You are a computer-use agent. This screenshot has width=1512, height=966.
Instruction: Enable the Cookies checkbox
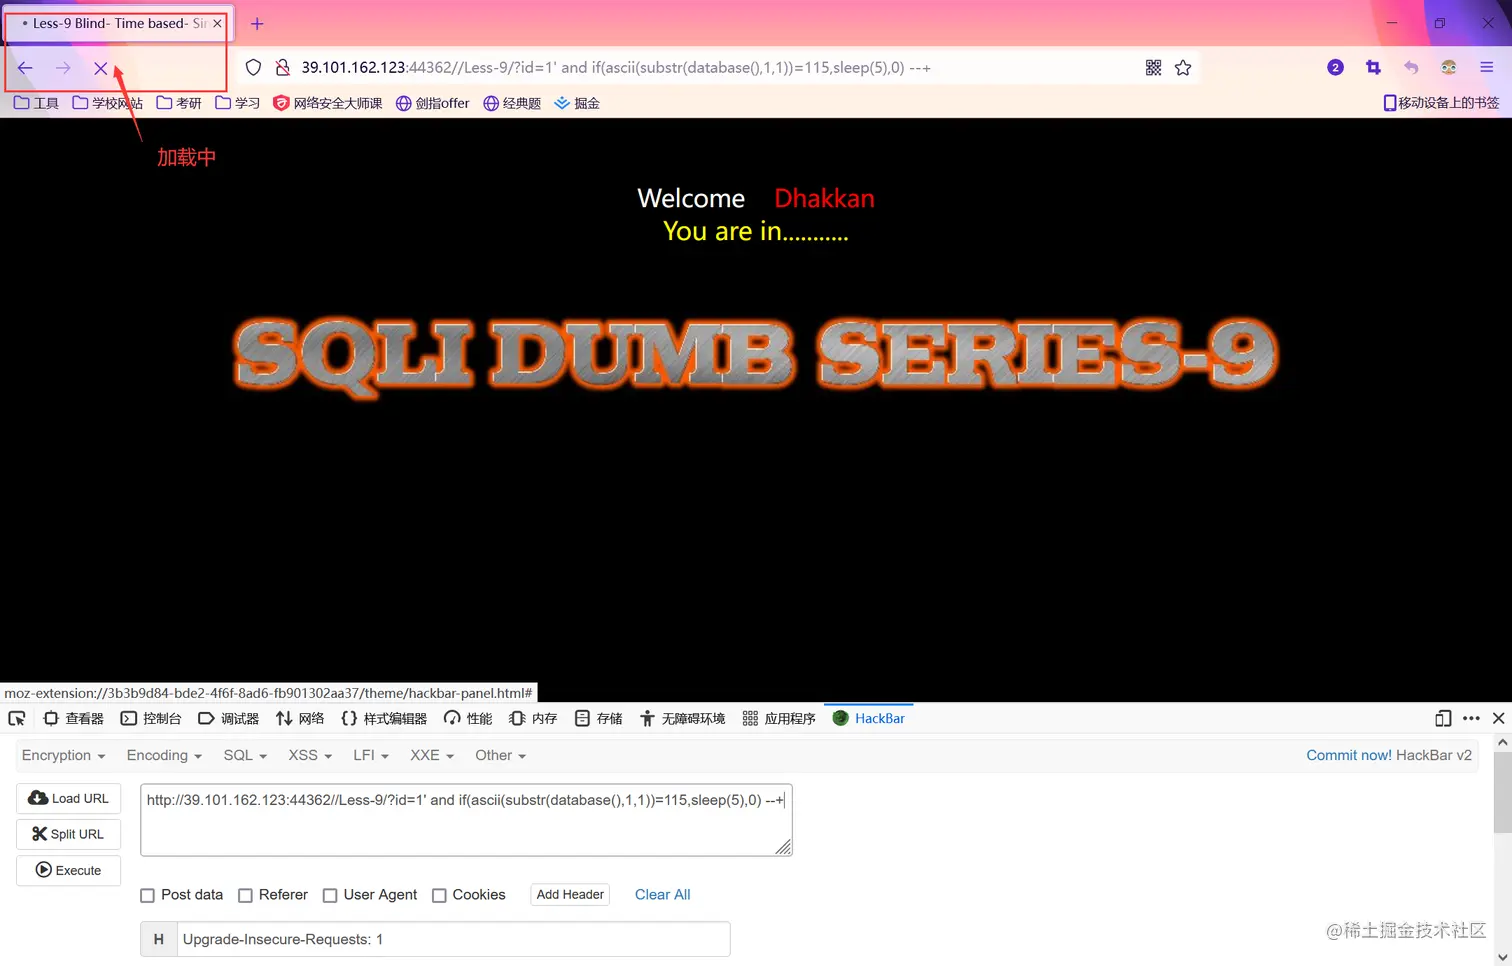439,894
